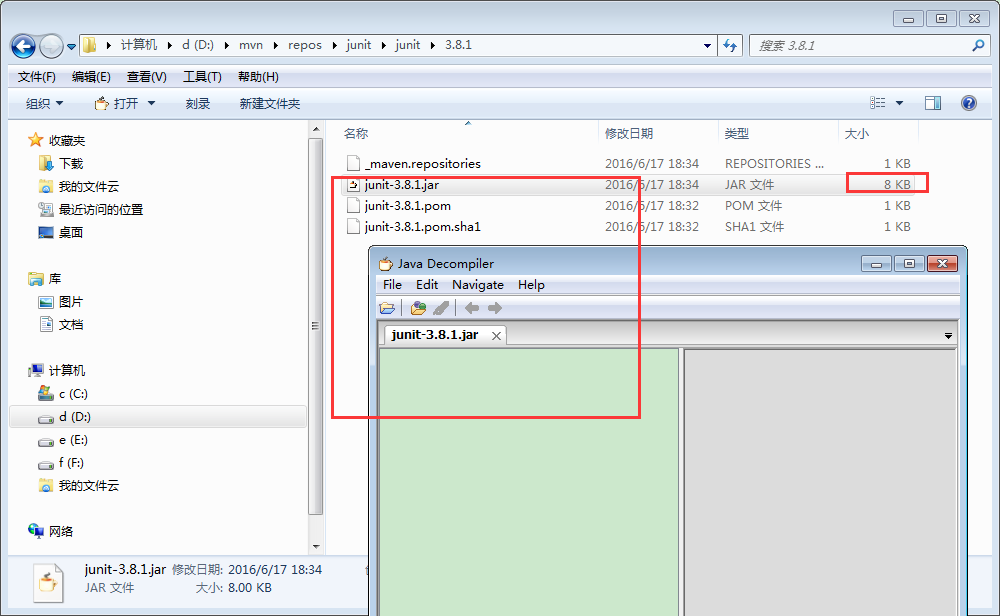Click the navigation pane scrollbar up arrow
The width and height of the screenshot is (1000, 616).
[x=316, y=129]
